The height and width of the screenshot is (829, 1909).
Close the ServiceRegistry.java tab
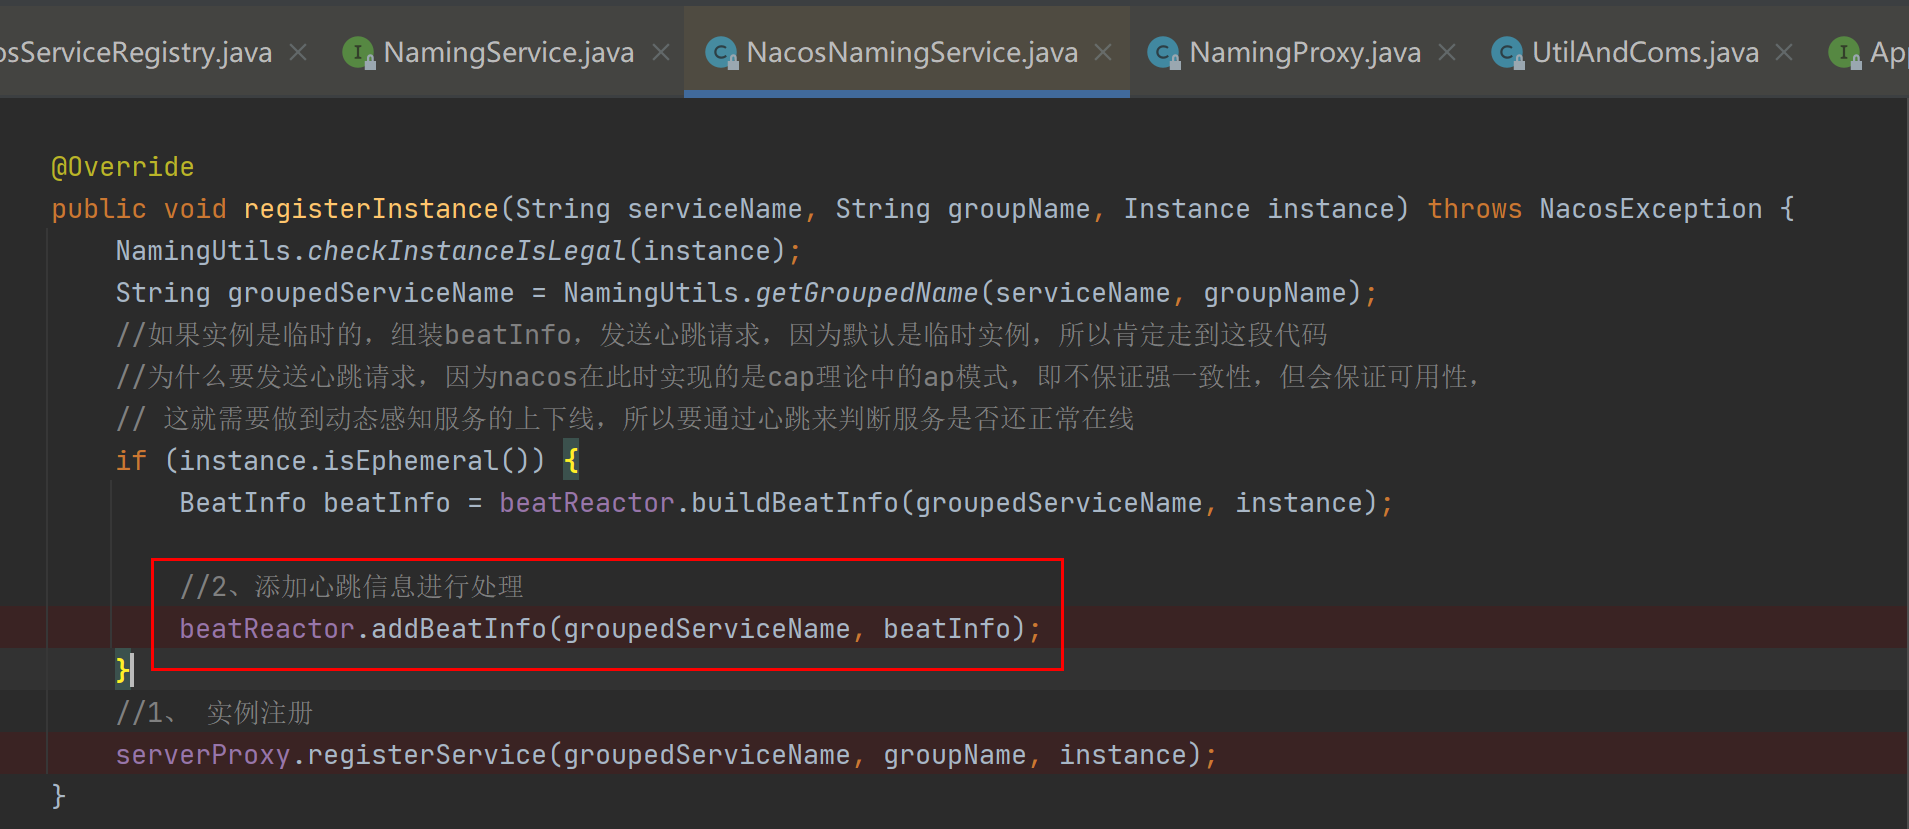point(298,52)
